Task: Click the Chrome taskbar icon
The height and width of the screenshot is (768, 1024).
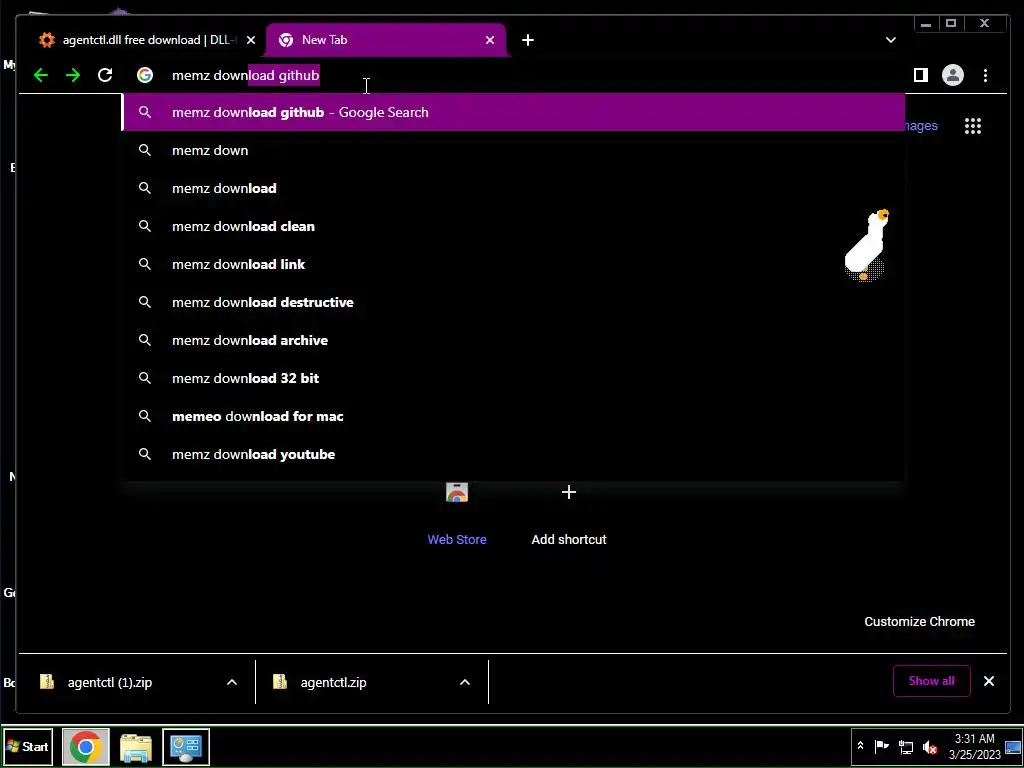Action: 86,746
